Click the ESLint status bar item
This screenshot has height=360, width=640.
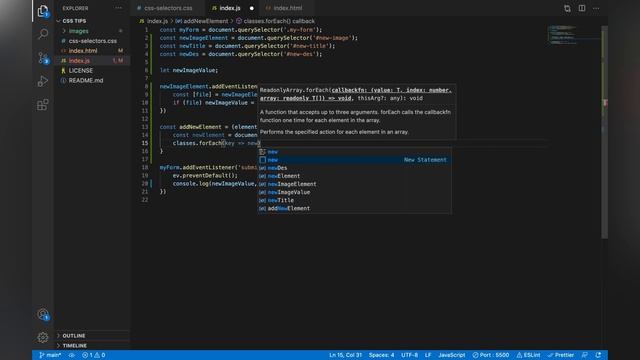(528, 355)
